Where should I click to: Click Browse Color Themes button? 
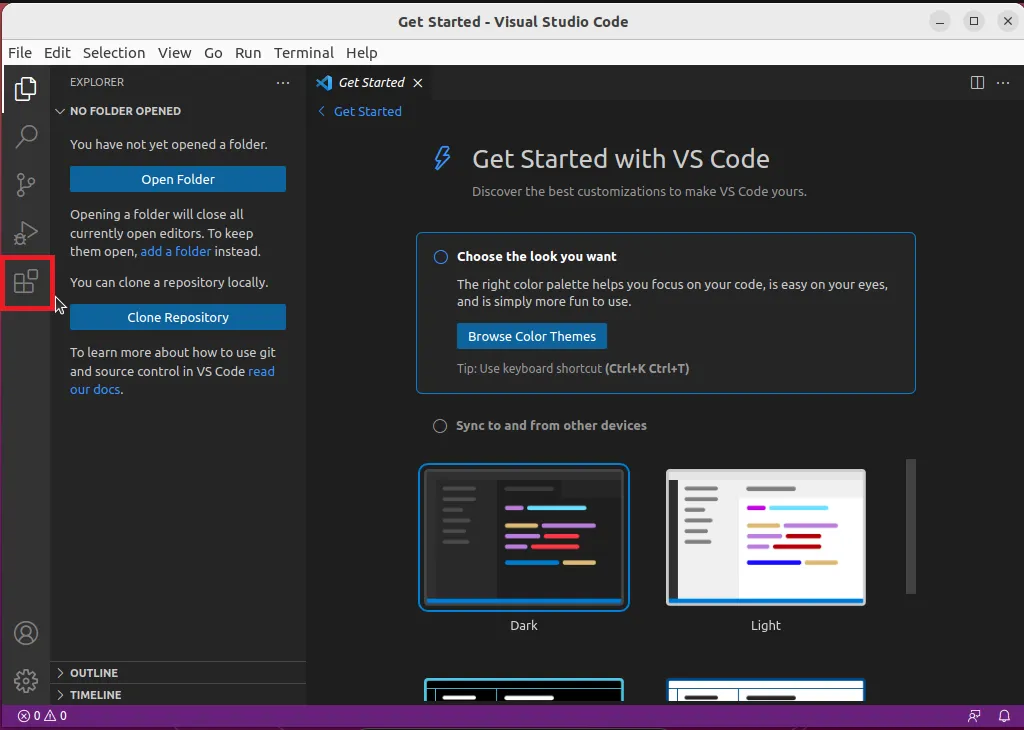(x=532, y=336)
